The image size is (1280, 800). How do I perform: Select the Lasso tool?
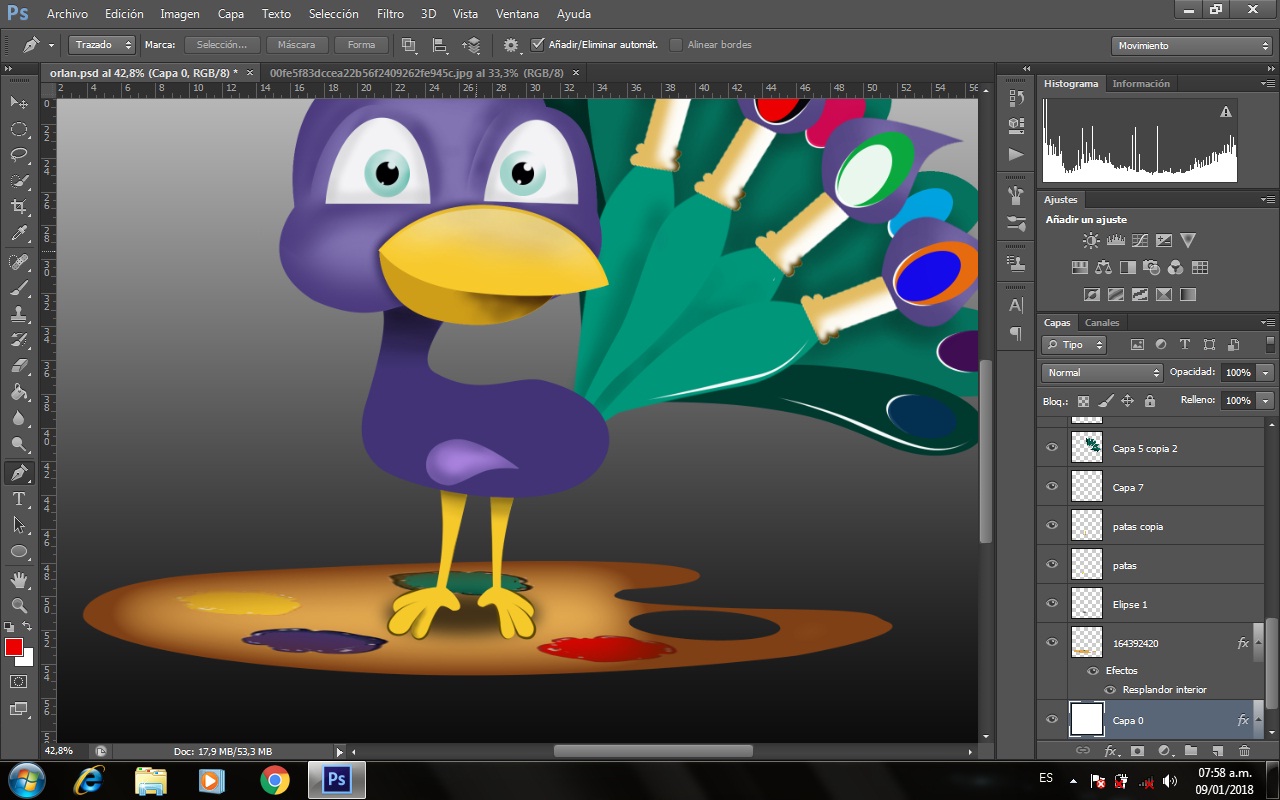19,155
